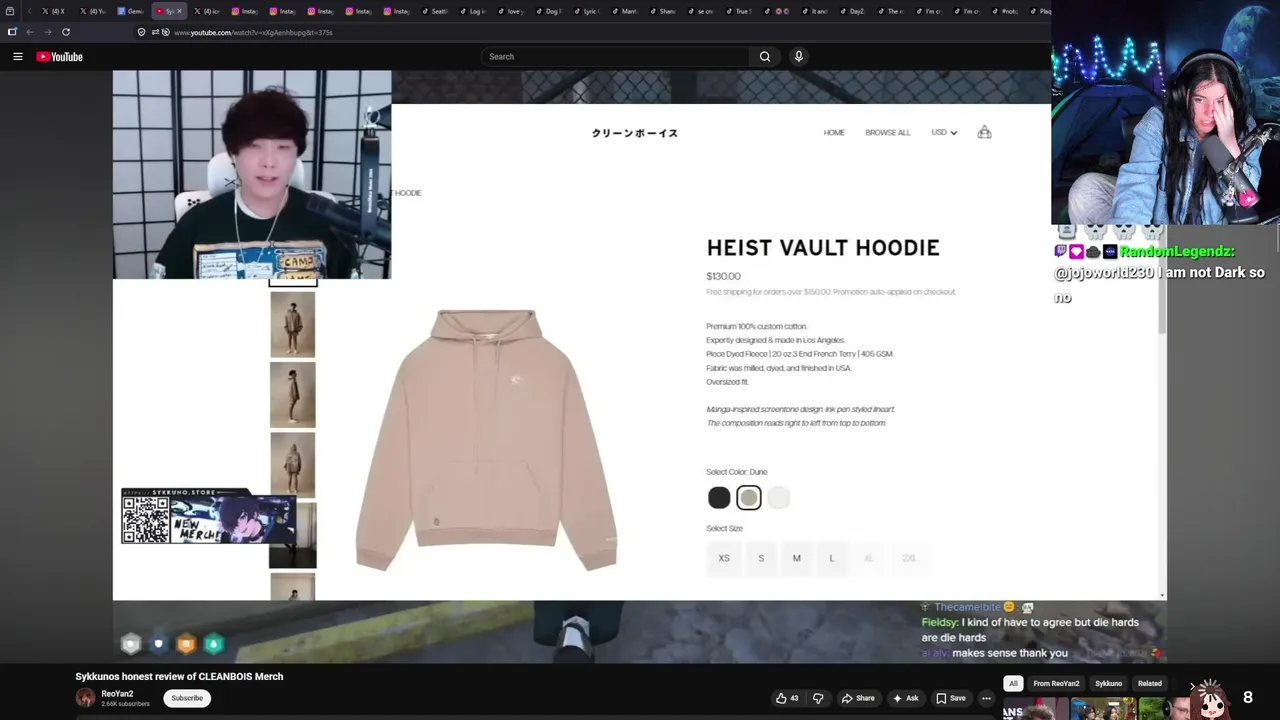Close the active YouTube browser tab

180,11
